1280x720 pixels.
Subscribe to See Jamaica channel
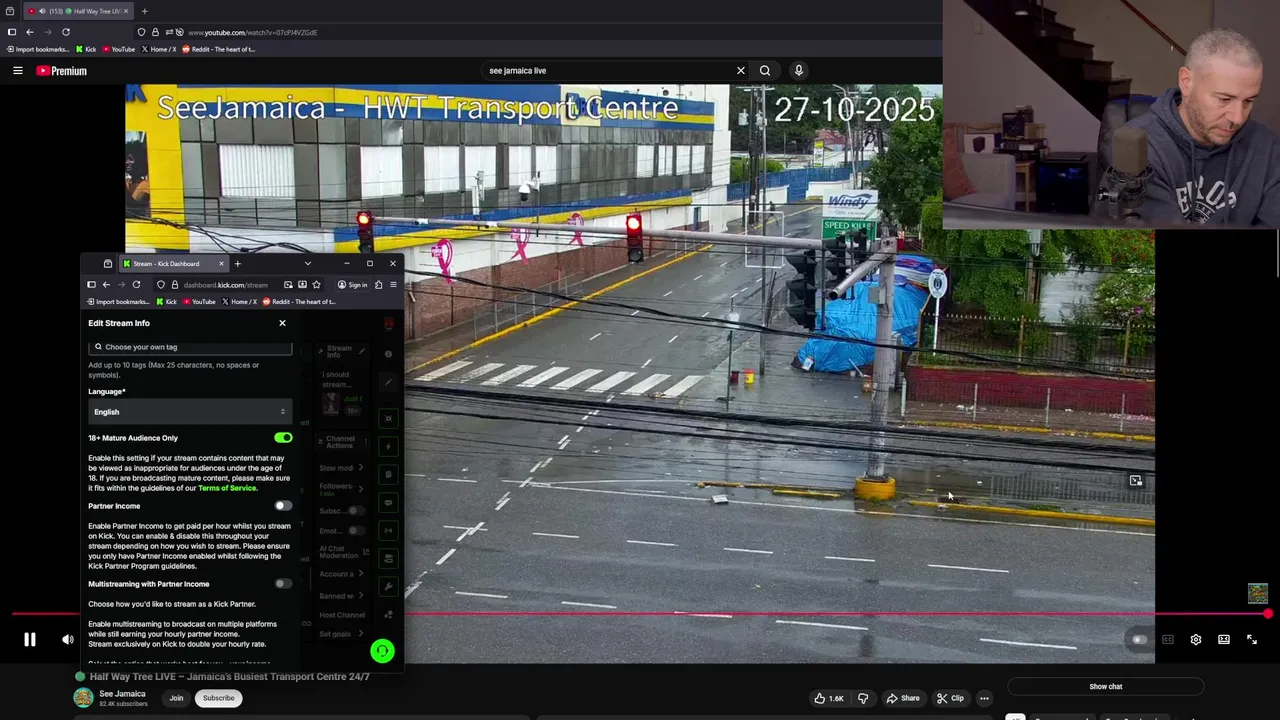pos(218,698)
